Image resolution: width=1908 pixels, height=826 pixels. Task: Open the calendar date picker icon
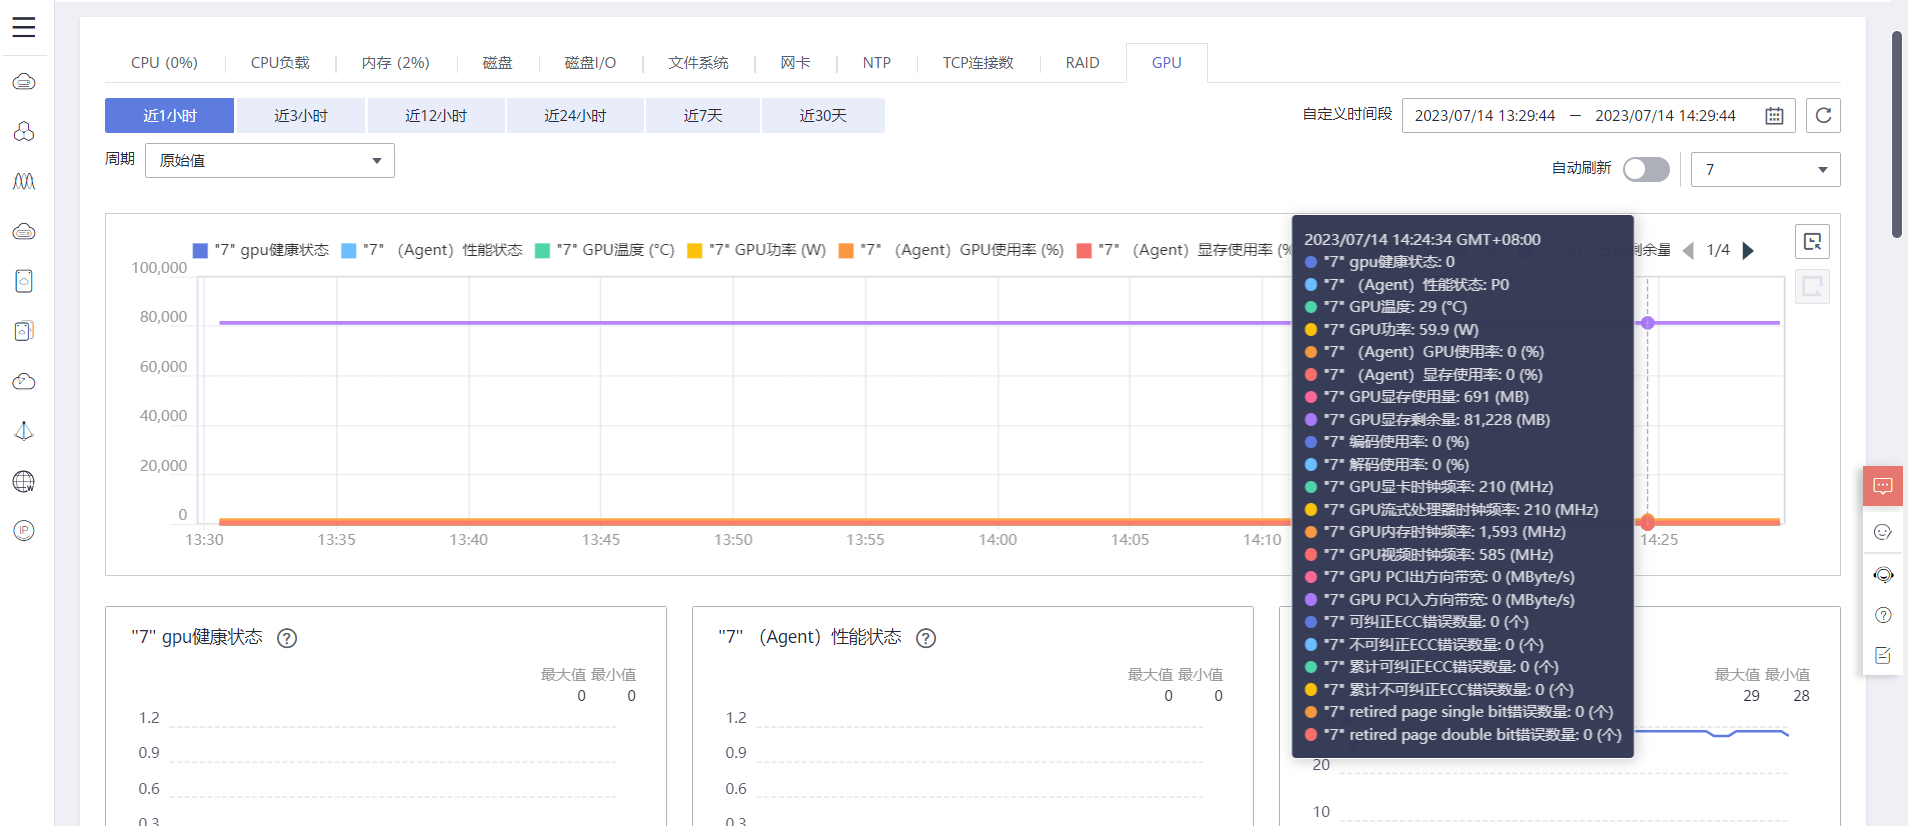tap(1774, 116)
